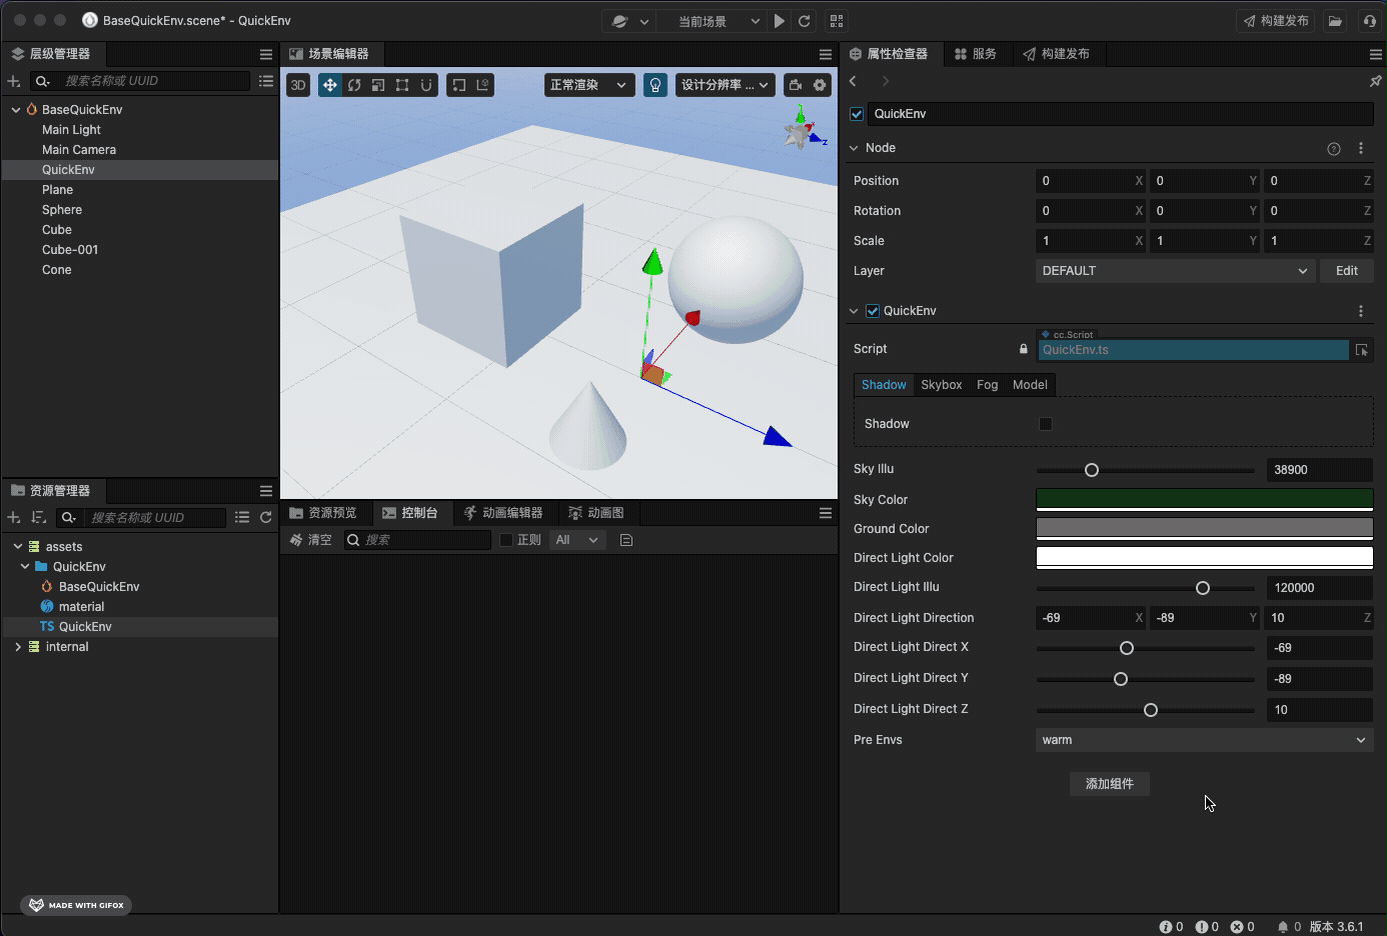Disable the QuickEnv component checkbox
1387x936 pixels.
[x=873, y=311]
